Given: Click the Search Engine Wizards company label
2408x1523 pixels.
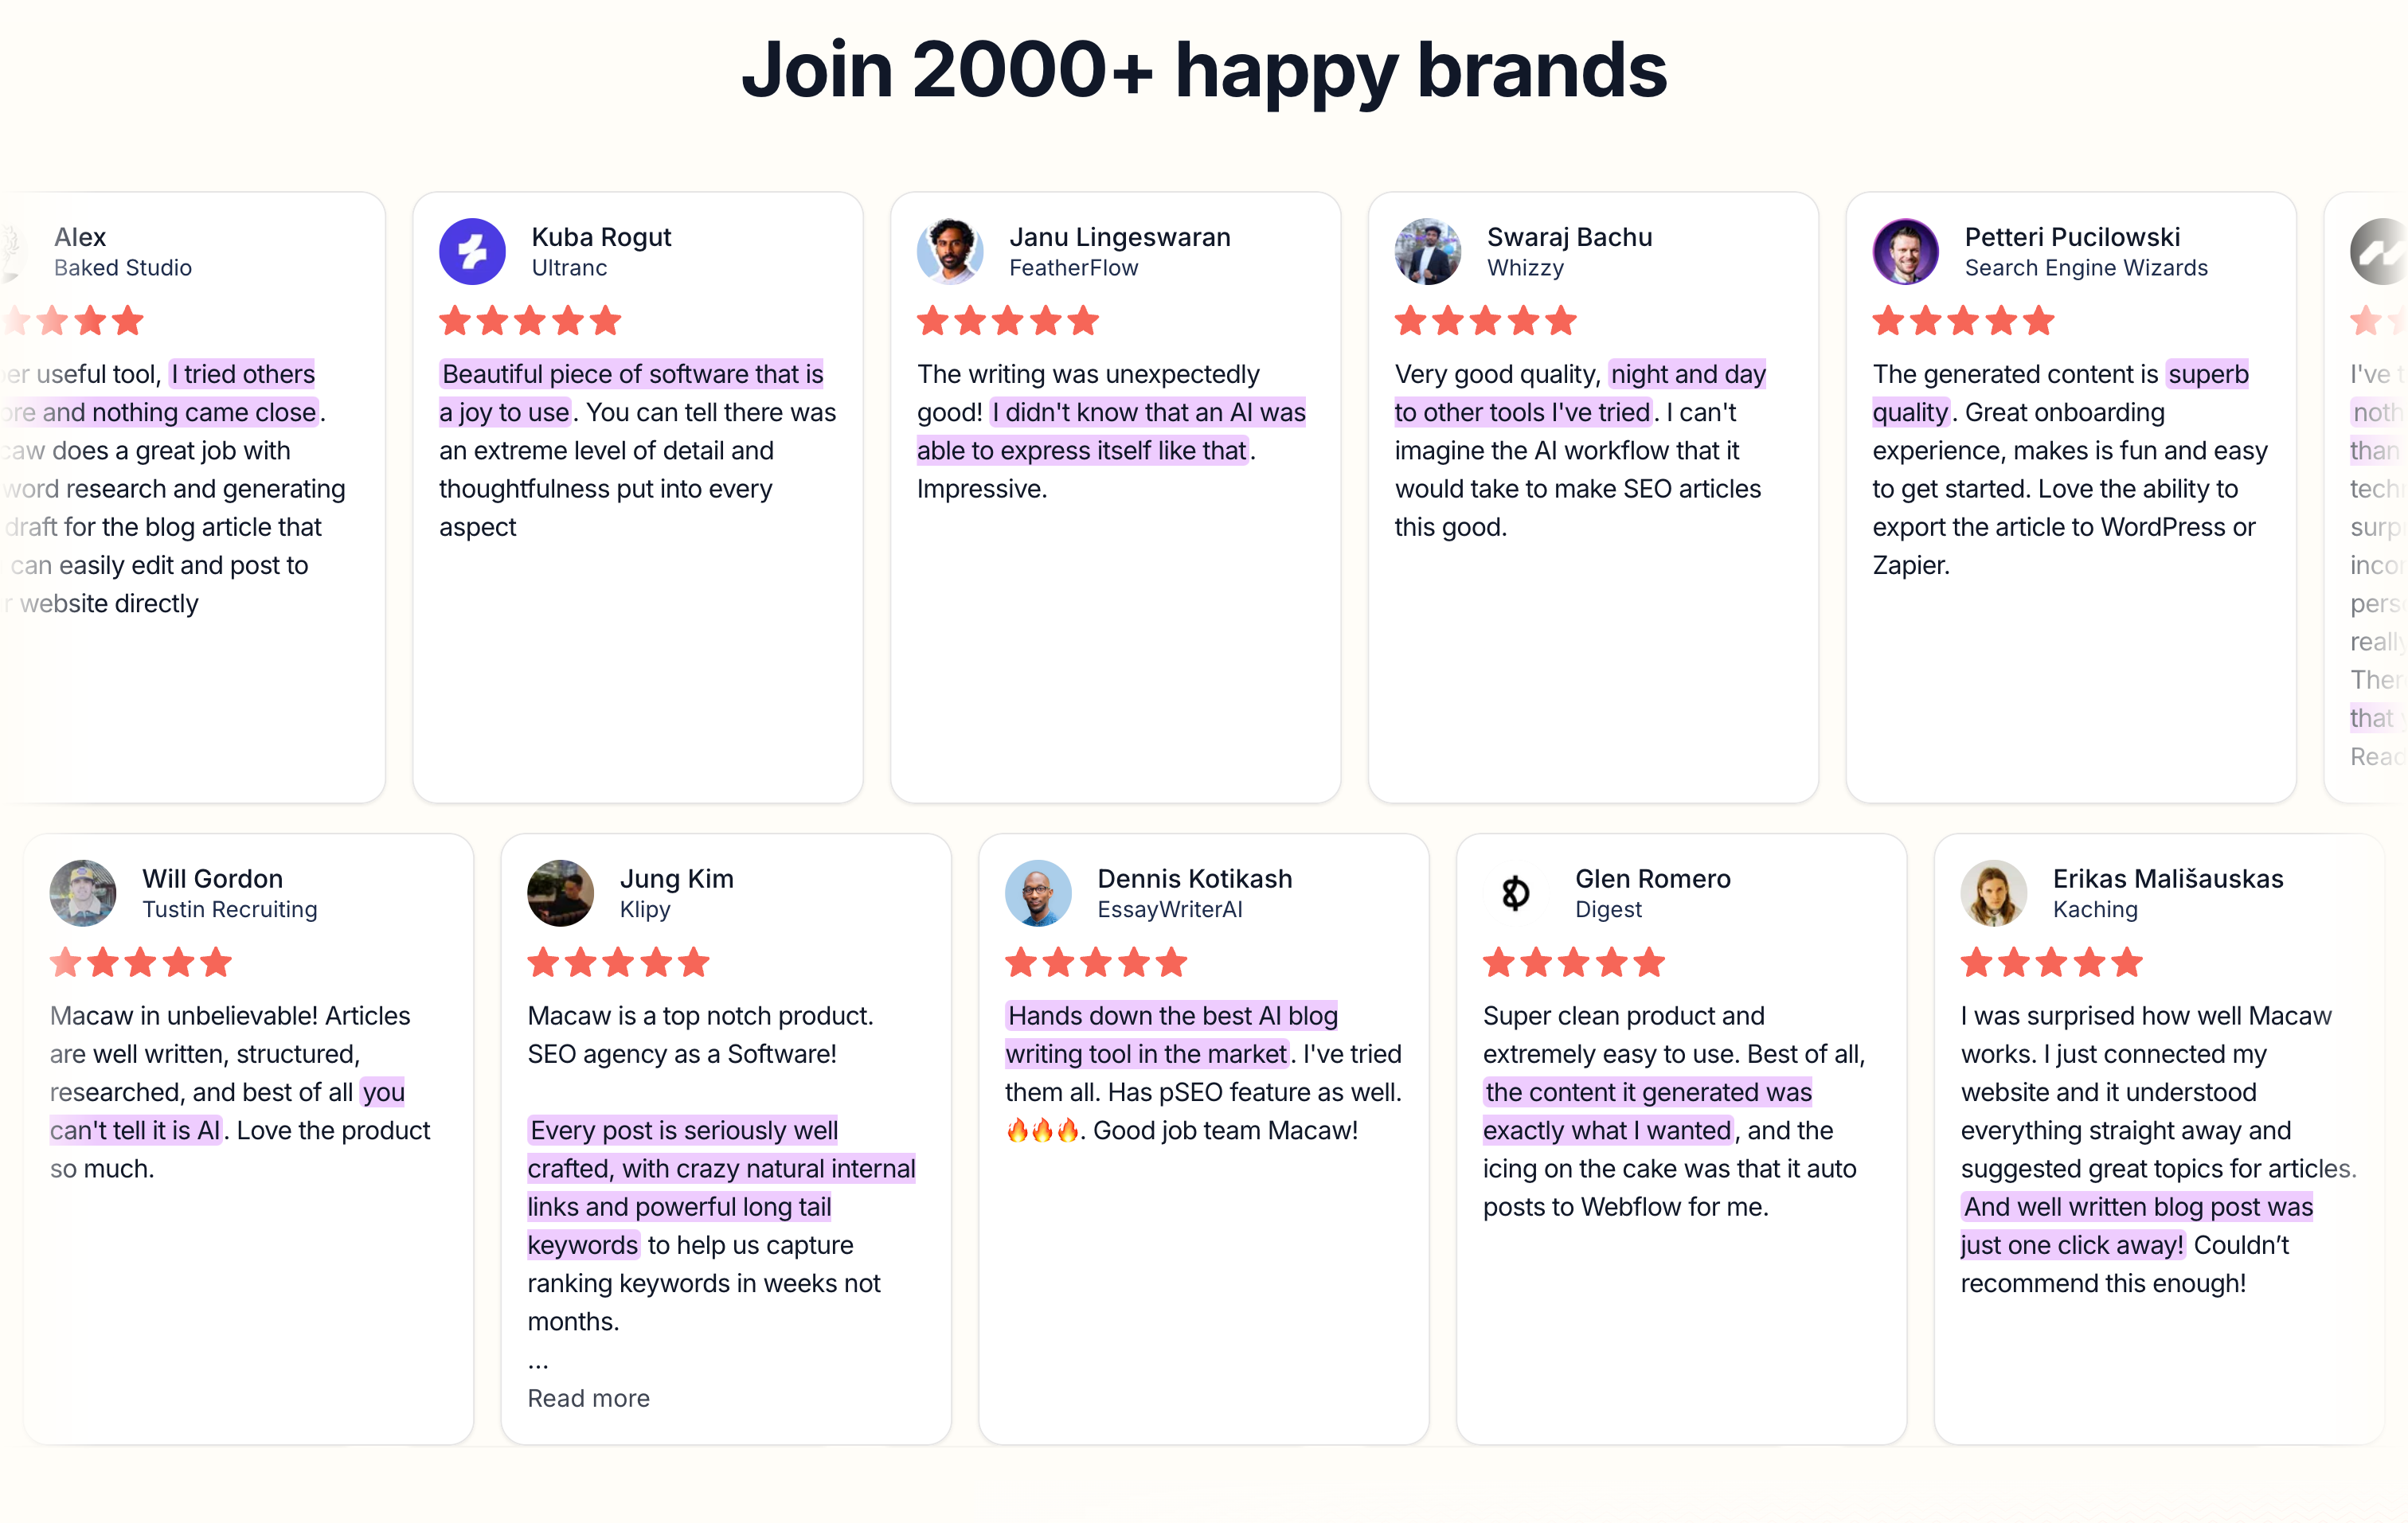Looking at the screenshot, I should click(2086, 268).
